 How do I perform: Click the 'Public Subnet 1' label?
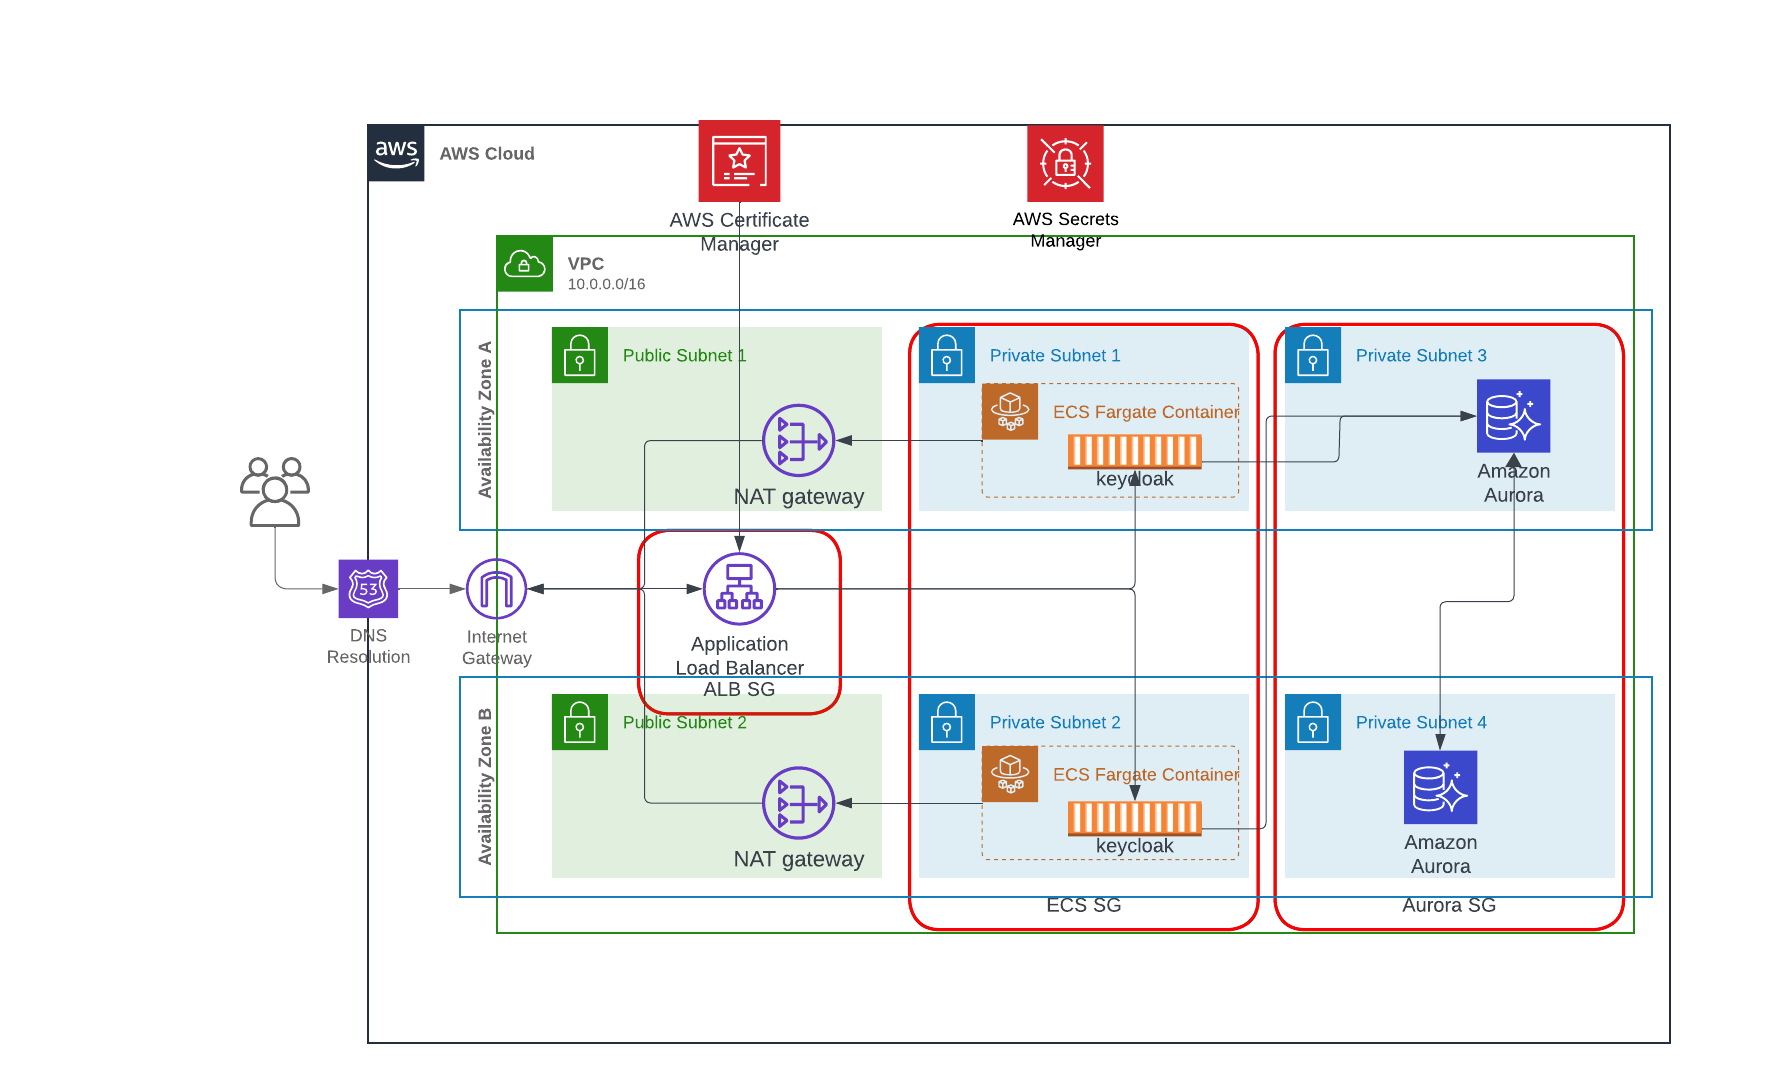click(684, 356)
